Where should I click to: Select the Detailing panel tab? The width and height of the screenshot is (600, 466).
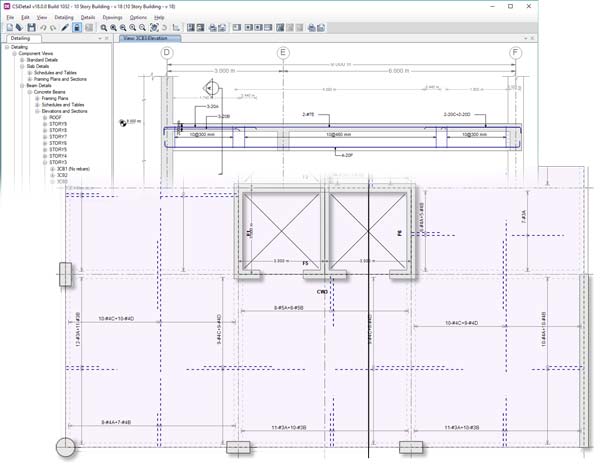point(20,38)
